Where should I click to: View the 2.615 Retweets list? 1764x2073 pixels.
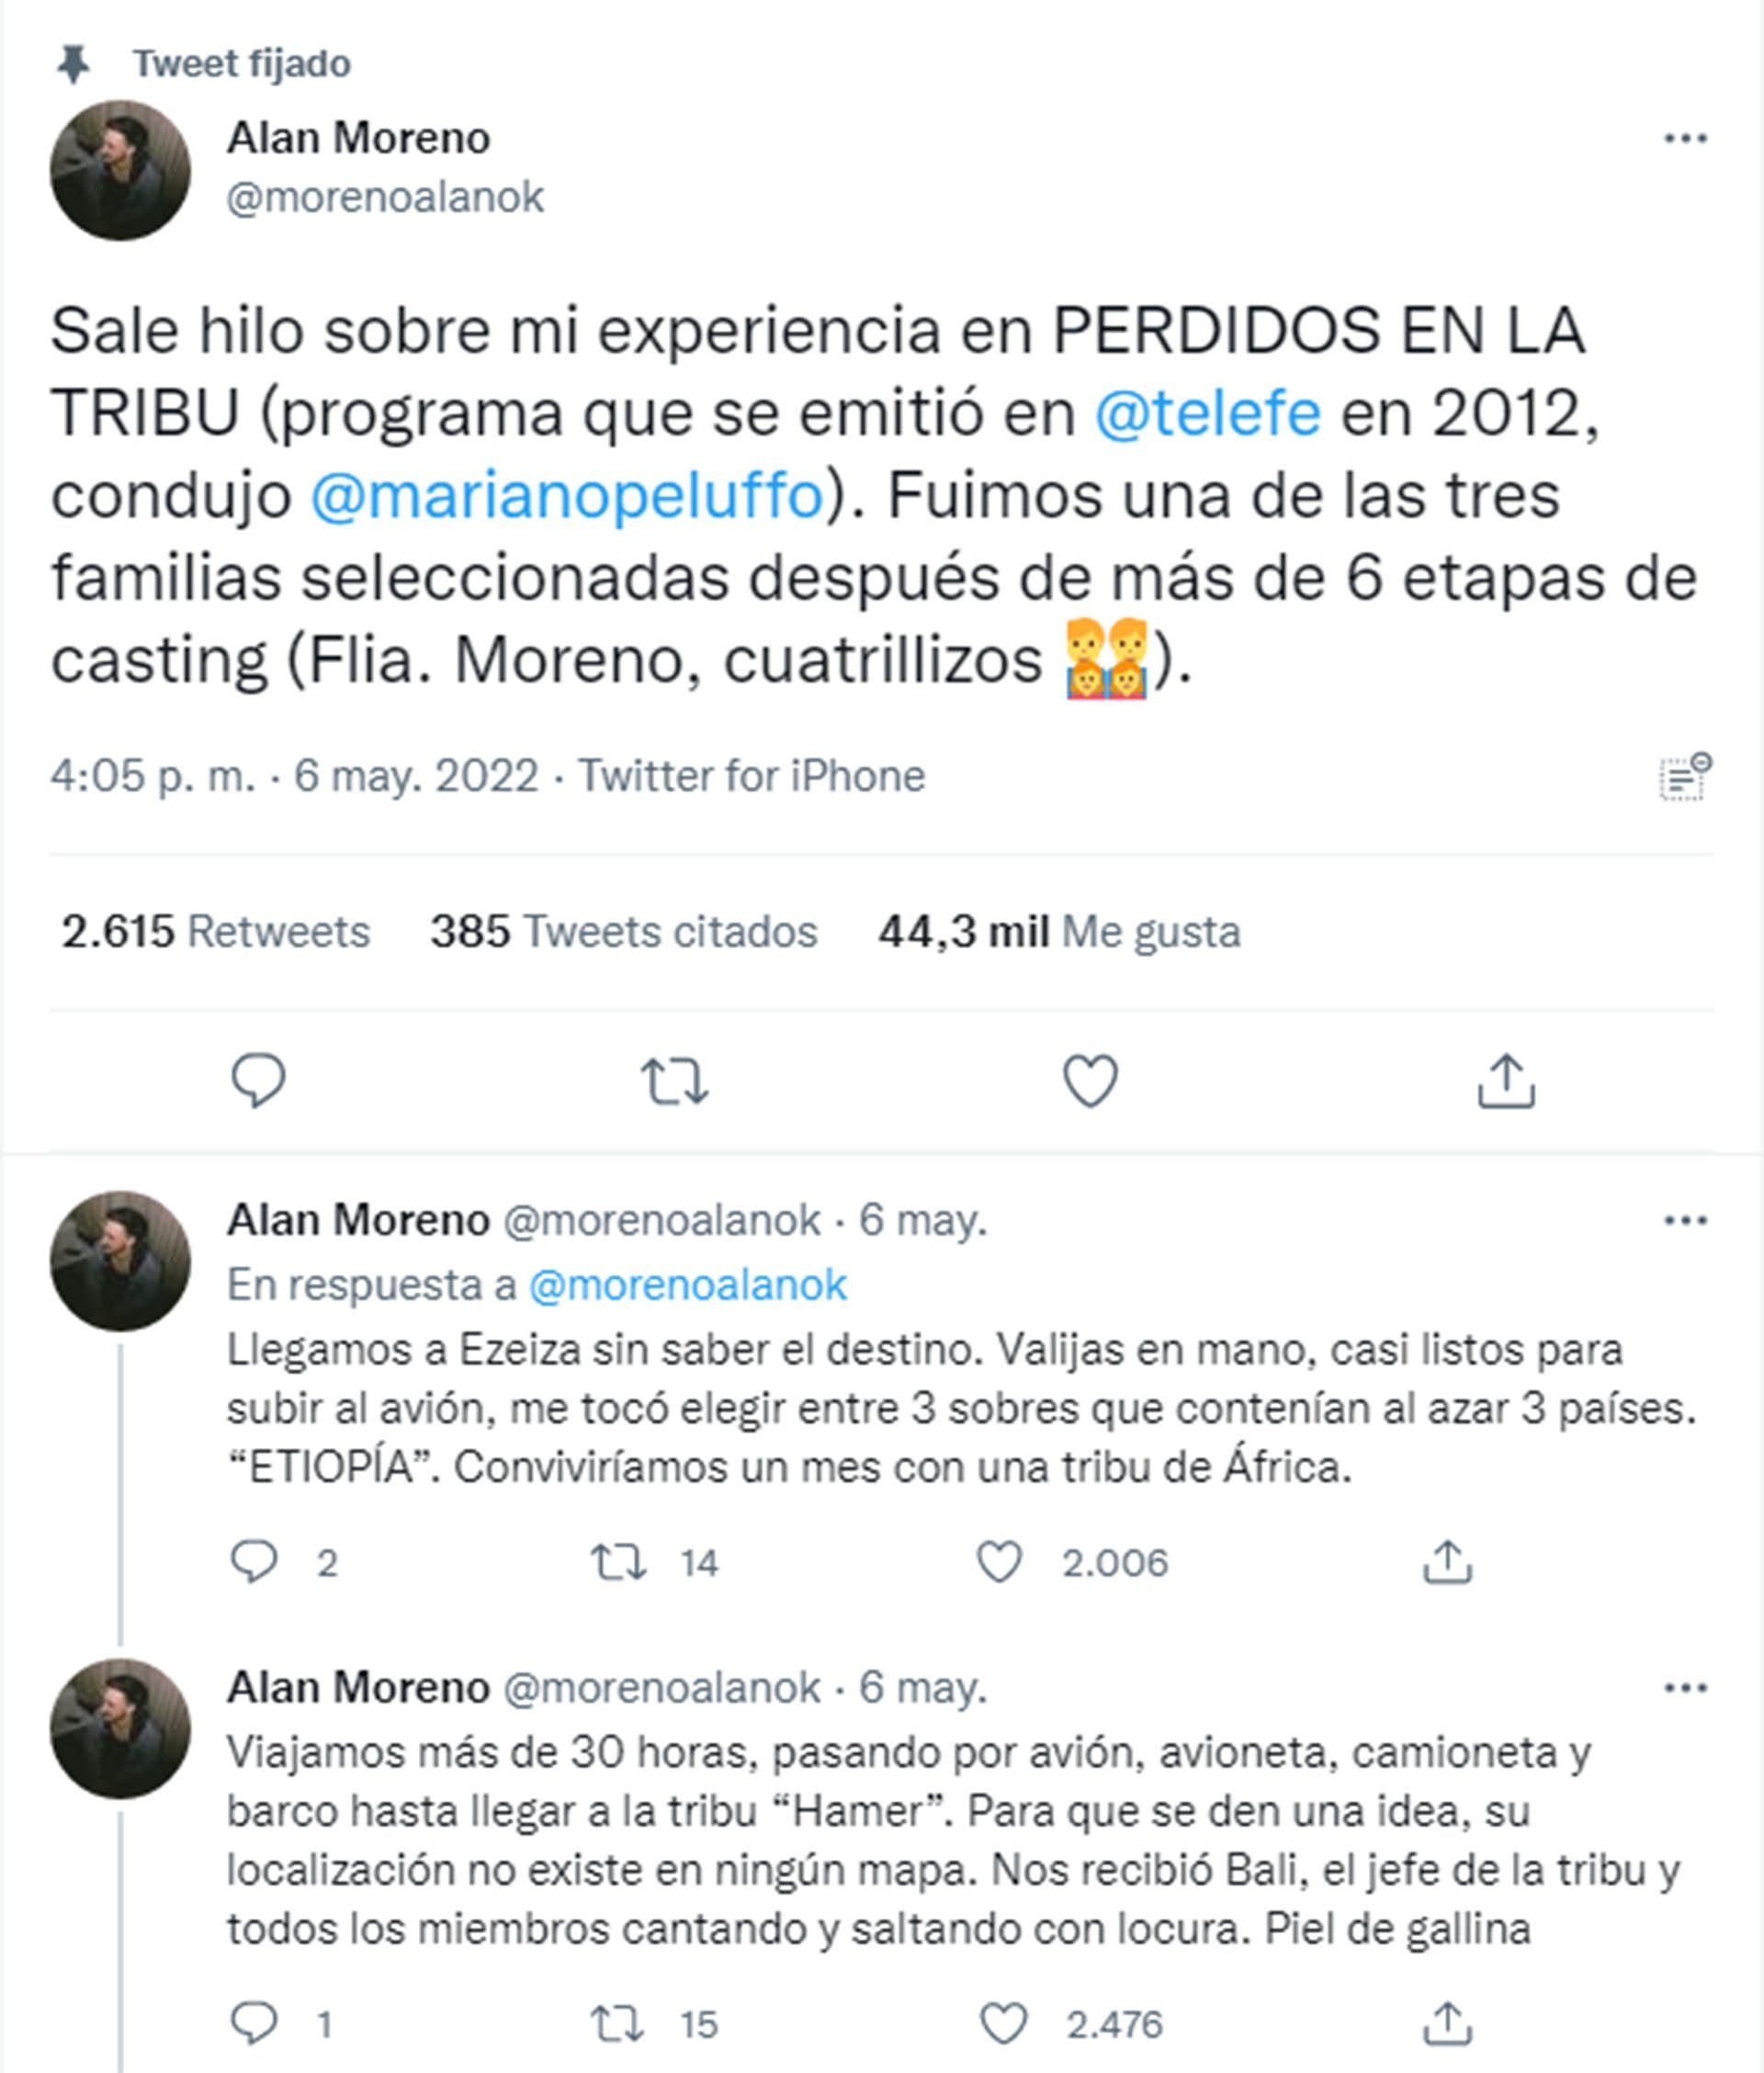(216, 932)
